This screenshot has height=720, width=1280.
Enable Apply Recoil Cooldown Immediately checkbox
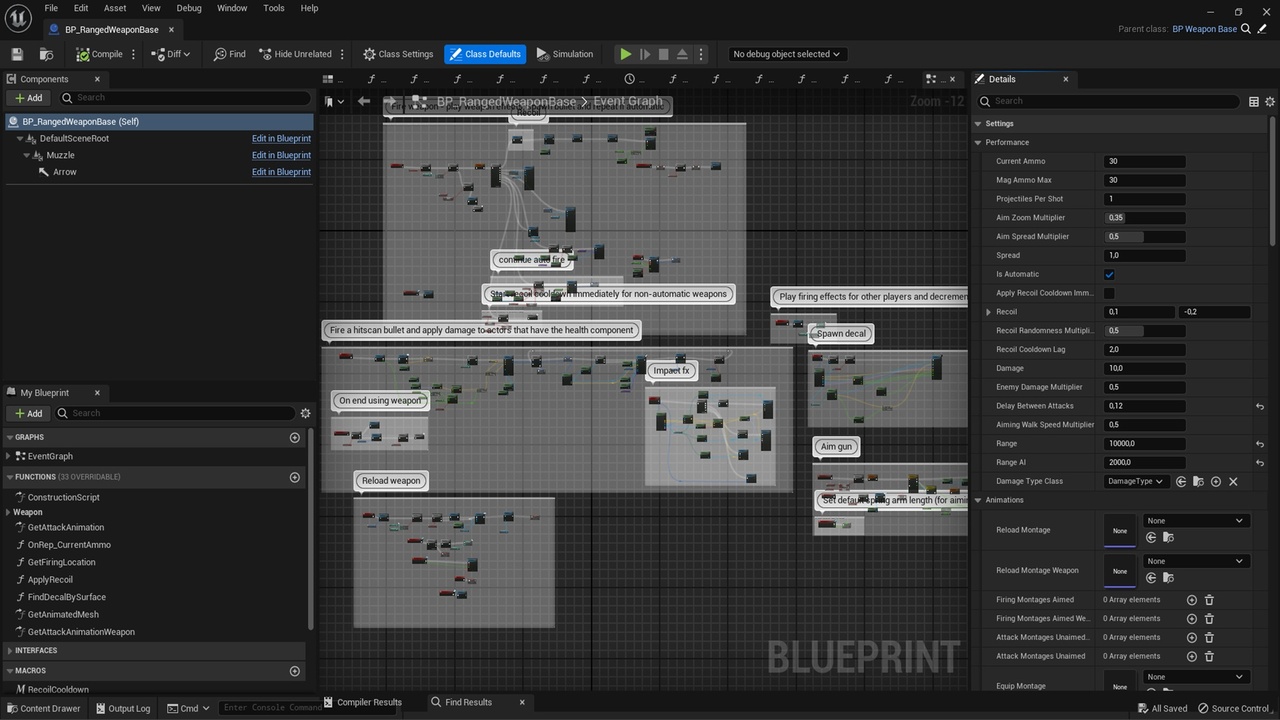coord(1109,293)
